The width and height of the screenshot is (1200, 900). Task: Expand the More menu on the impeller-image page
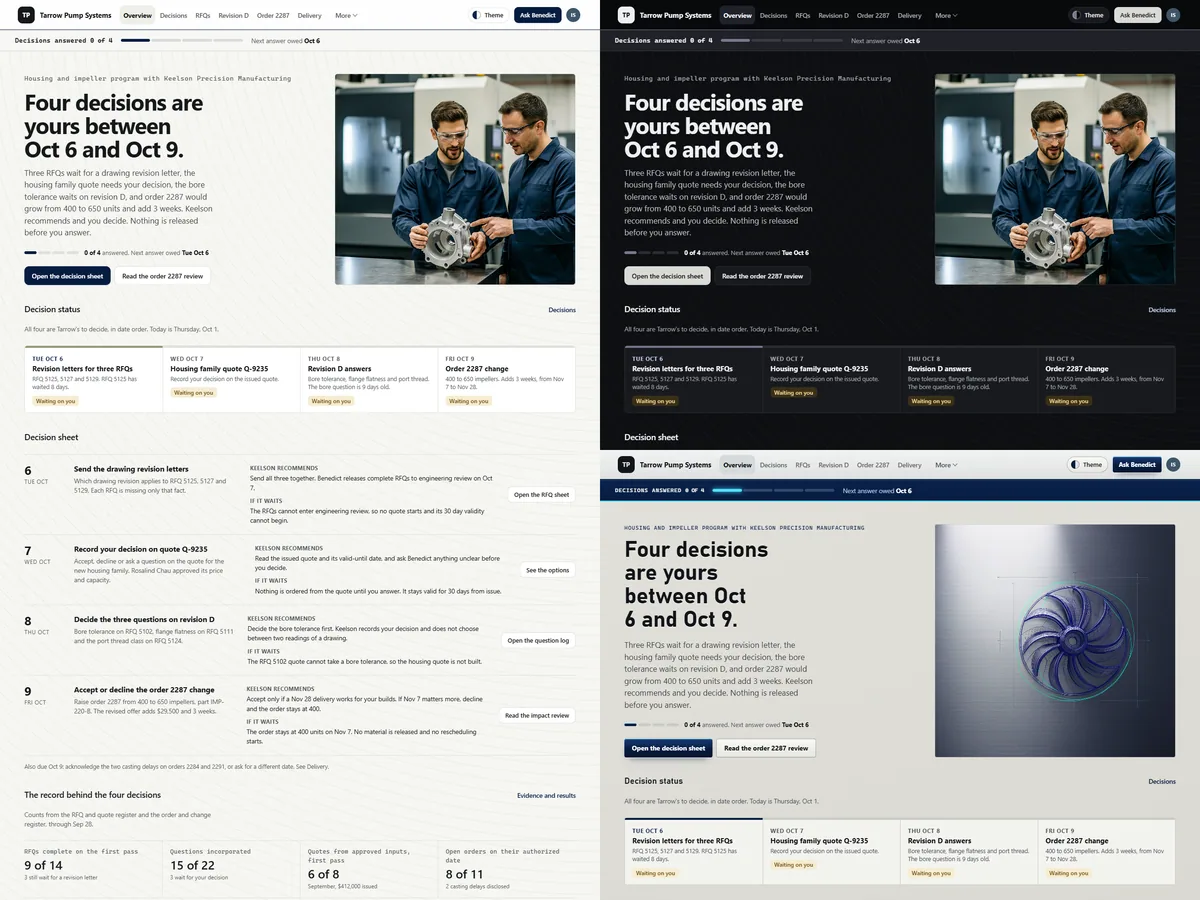pyautogui.click(x=946, y=465)
